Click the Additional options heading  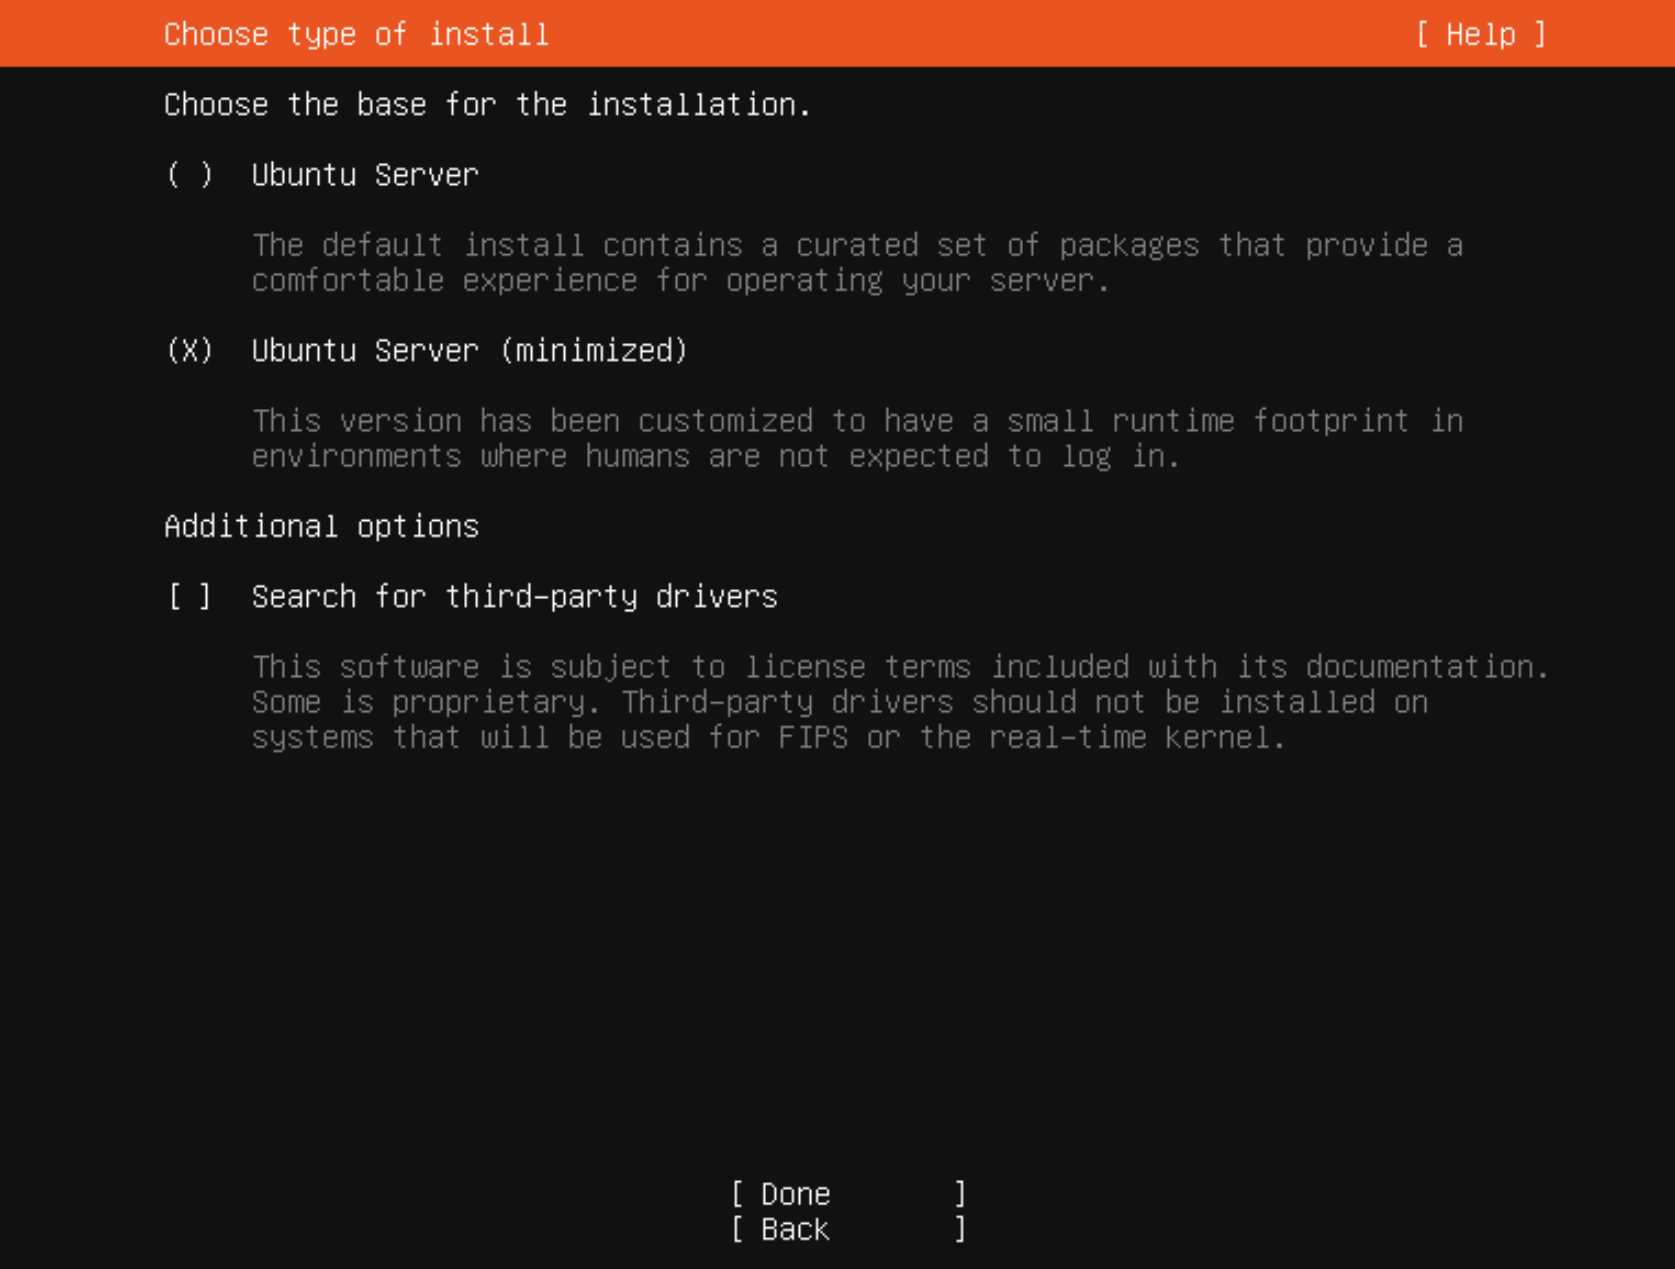(x=322, y=526)
